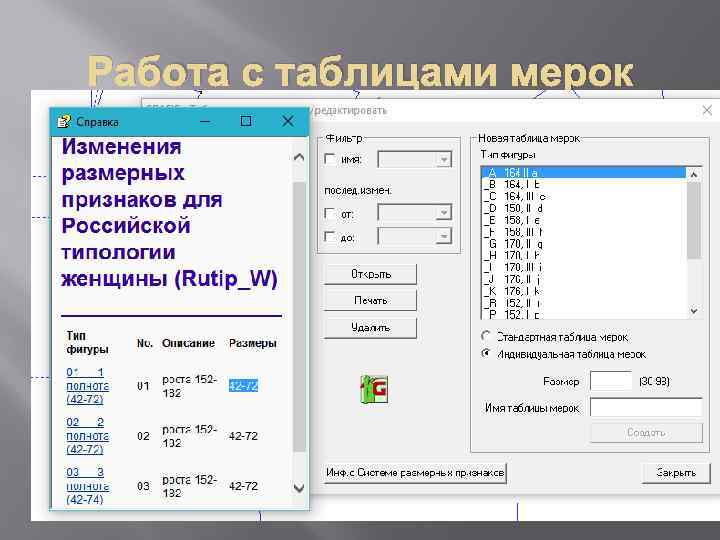This screenshot has height=540, width=720.
Task: Open the '03 3 полнота (42-74)' link
Action: tap(87, 486)
